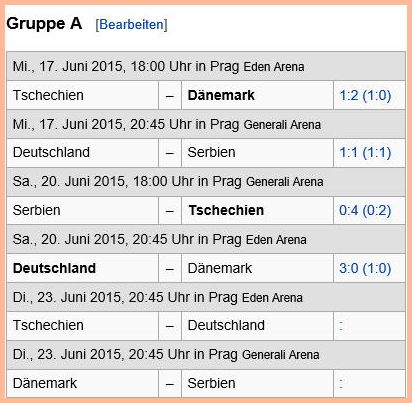The width and height of the screenshot is (412, 403).
Task: Click Dänemark in the Deutschland–Dänemark row
Action: tap(220, 268)
